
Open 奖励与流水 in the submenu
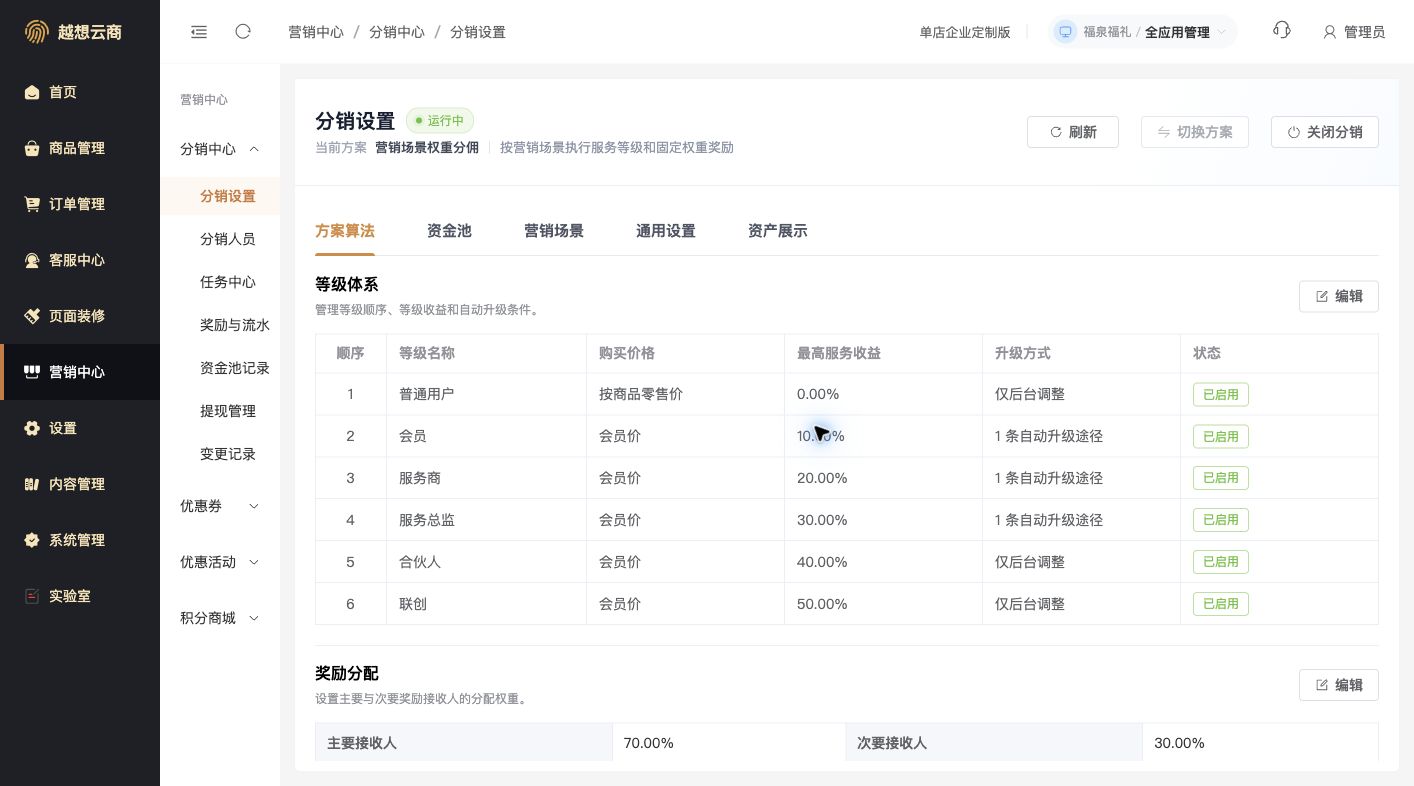[x=220, y=325]
